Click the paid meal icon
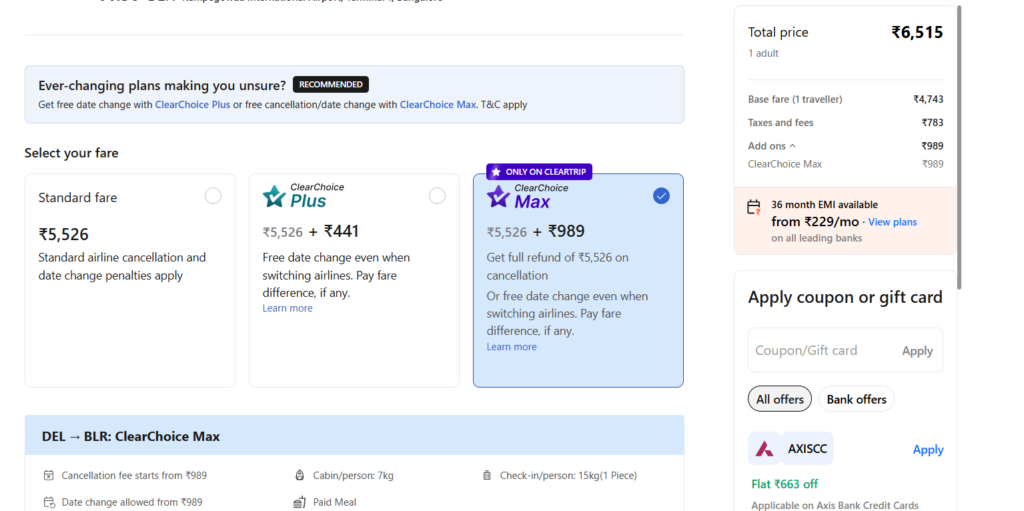The image size is (1024, 511). tap(300, 502)
